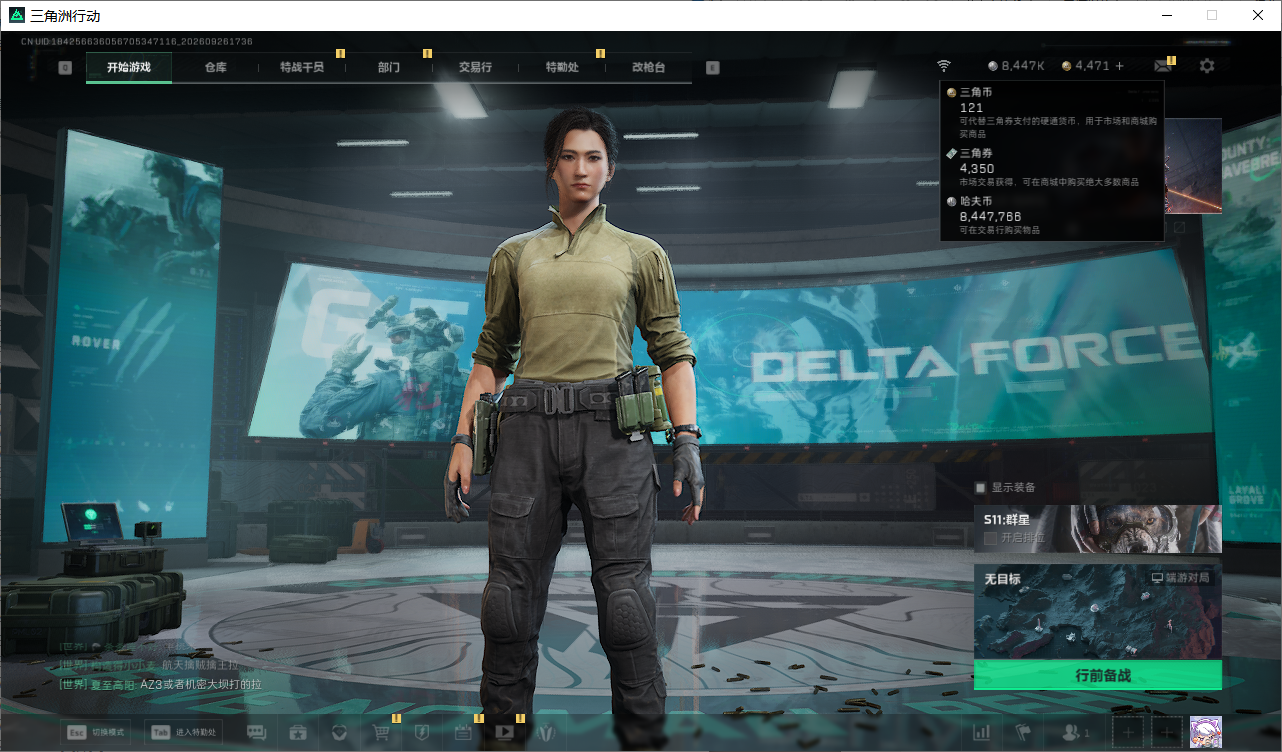The height and width of the screenshot is (752, 1282).
Task: Click the 4,471 三角币 balance
Action: click(x=1086, y=66)
